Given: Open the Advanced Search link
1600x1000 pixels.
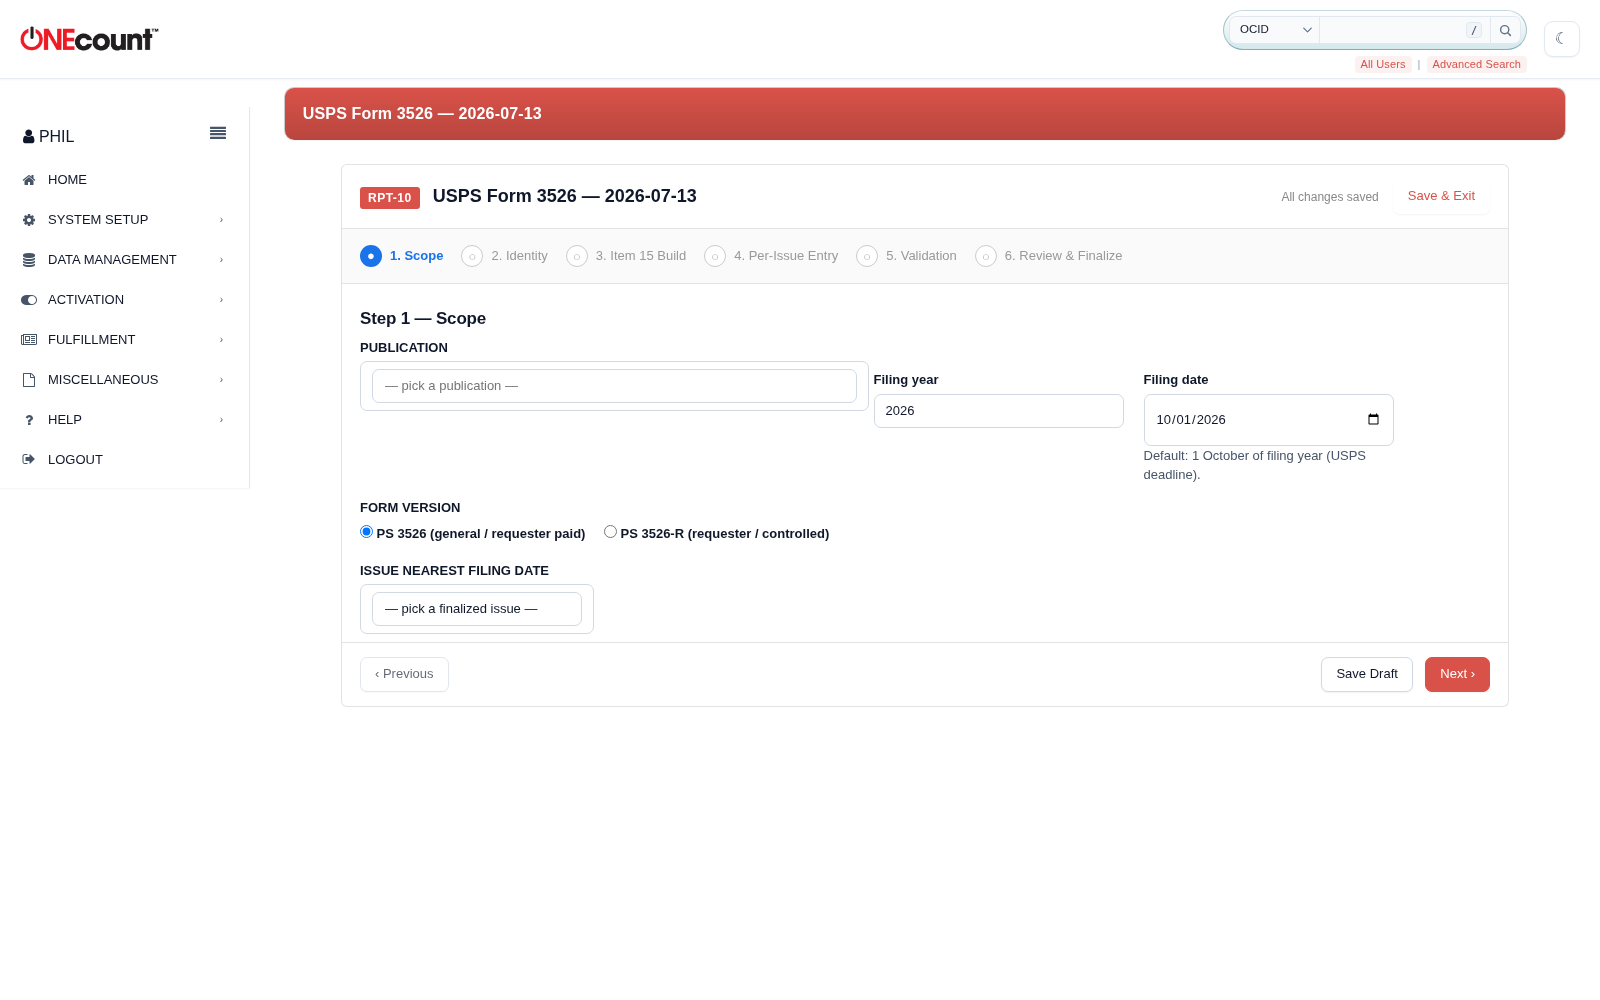Looking at the screenshot, I should (1476, 64).
